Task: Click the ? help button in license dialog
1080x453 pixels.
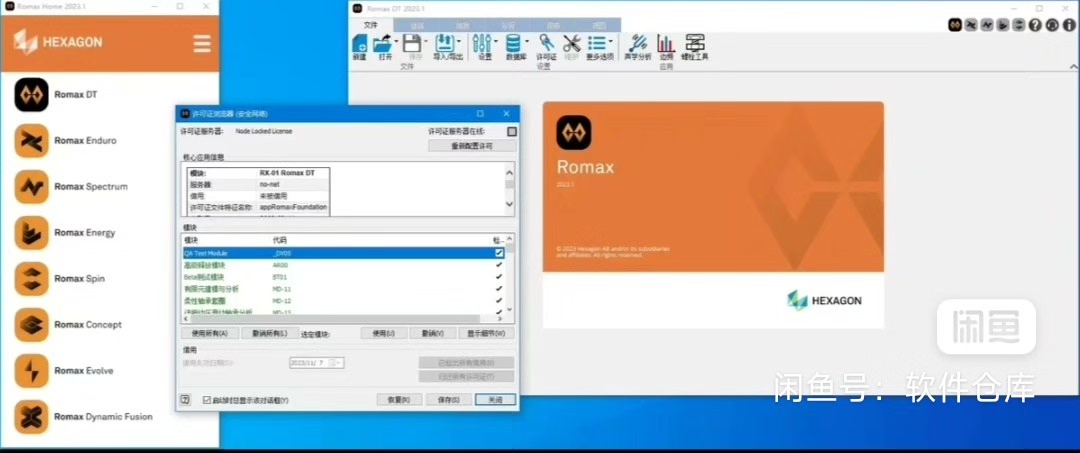Action: pos(185,399)
